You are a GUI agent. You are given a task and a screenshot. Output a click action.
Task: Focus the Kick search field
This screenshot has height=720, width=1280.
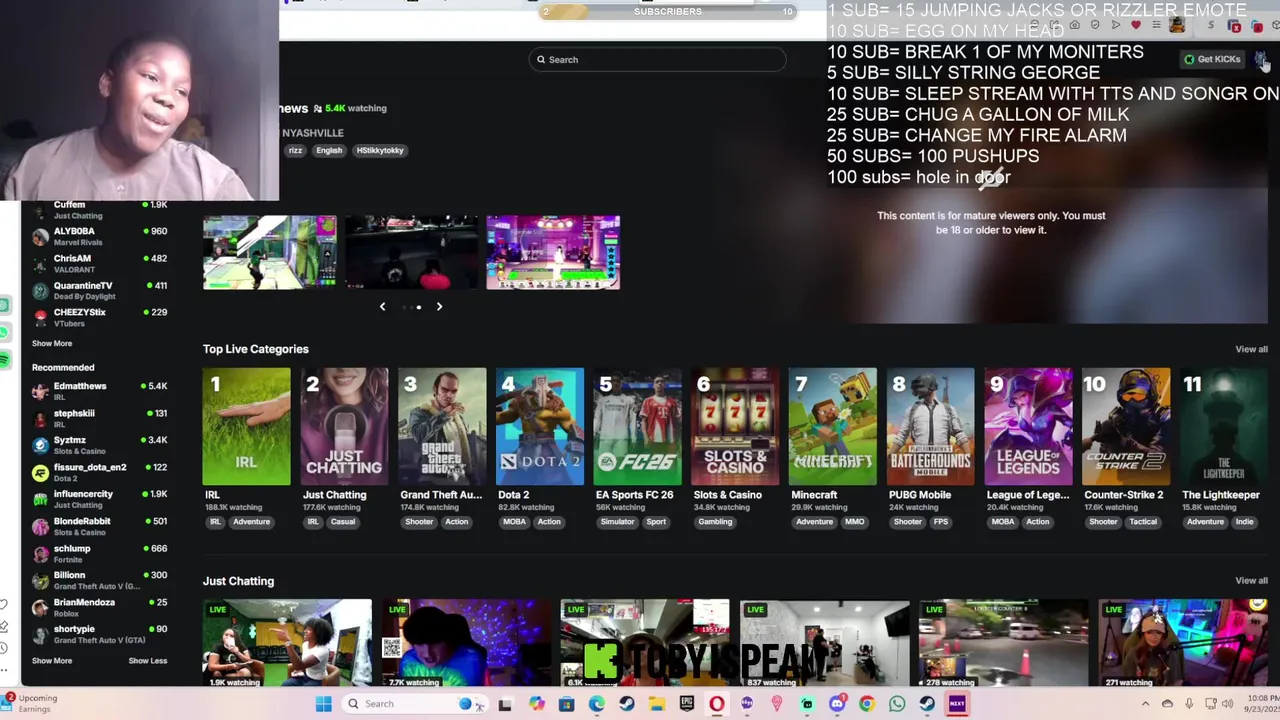coord(657,60)
